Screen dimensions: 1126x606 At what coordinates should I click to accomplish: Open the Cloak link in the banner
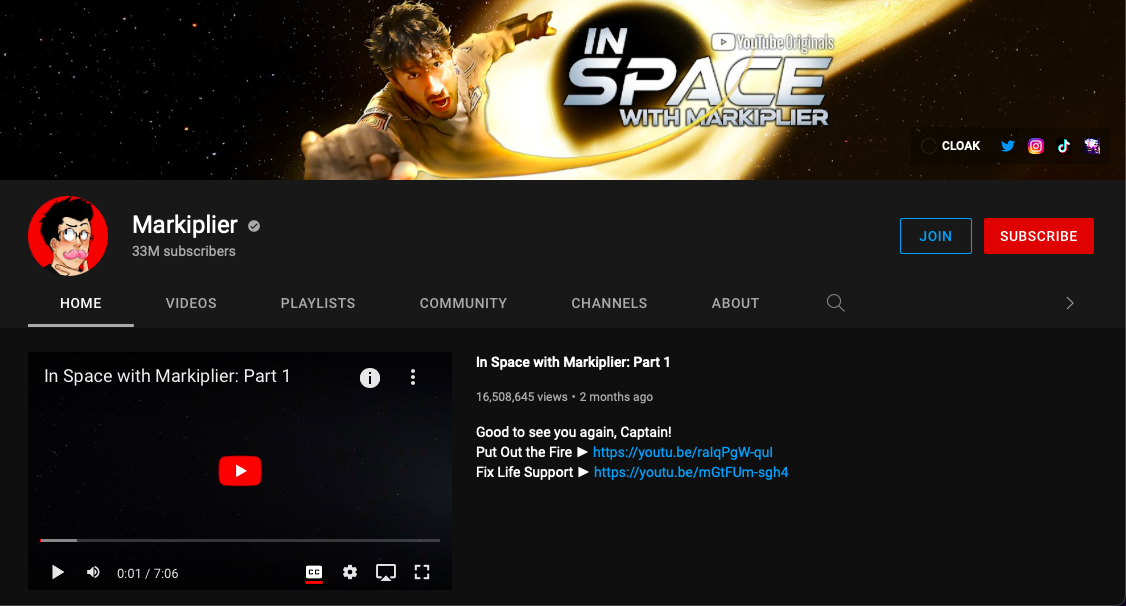click(951, 146)
